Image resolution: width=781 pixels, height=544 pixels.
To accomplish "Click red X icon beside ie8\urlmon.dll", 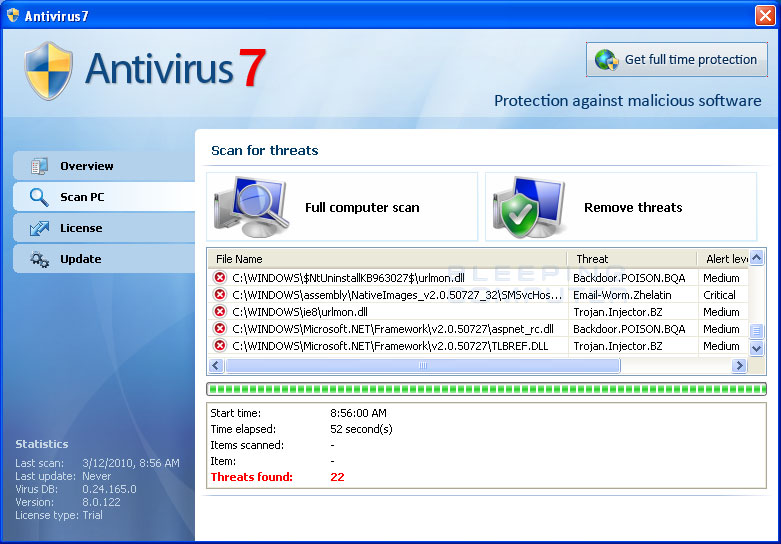I will coord(220,311).
